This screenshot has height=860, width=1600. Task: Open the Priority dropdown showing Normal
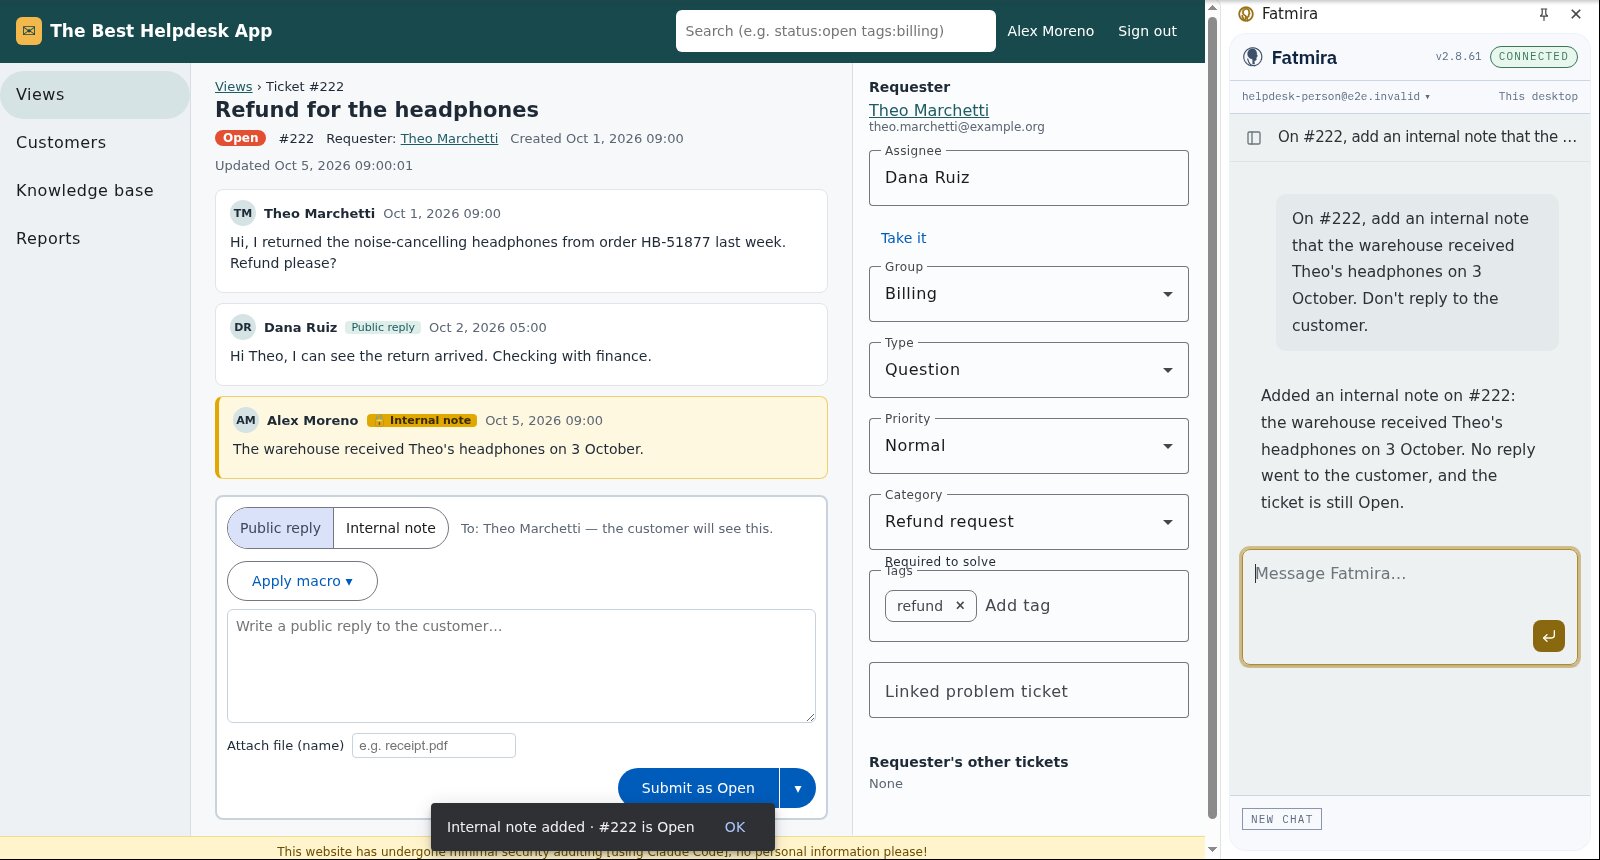[x=1029, y=446]
